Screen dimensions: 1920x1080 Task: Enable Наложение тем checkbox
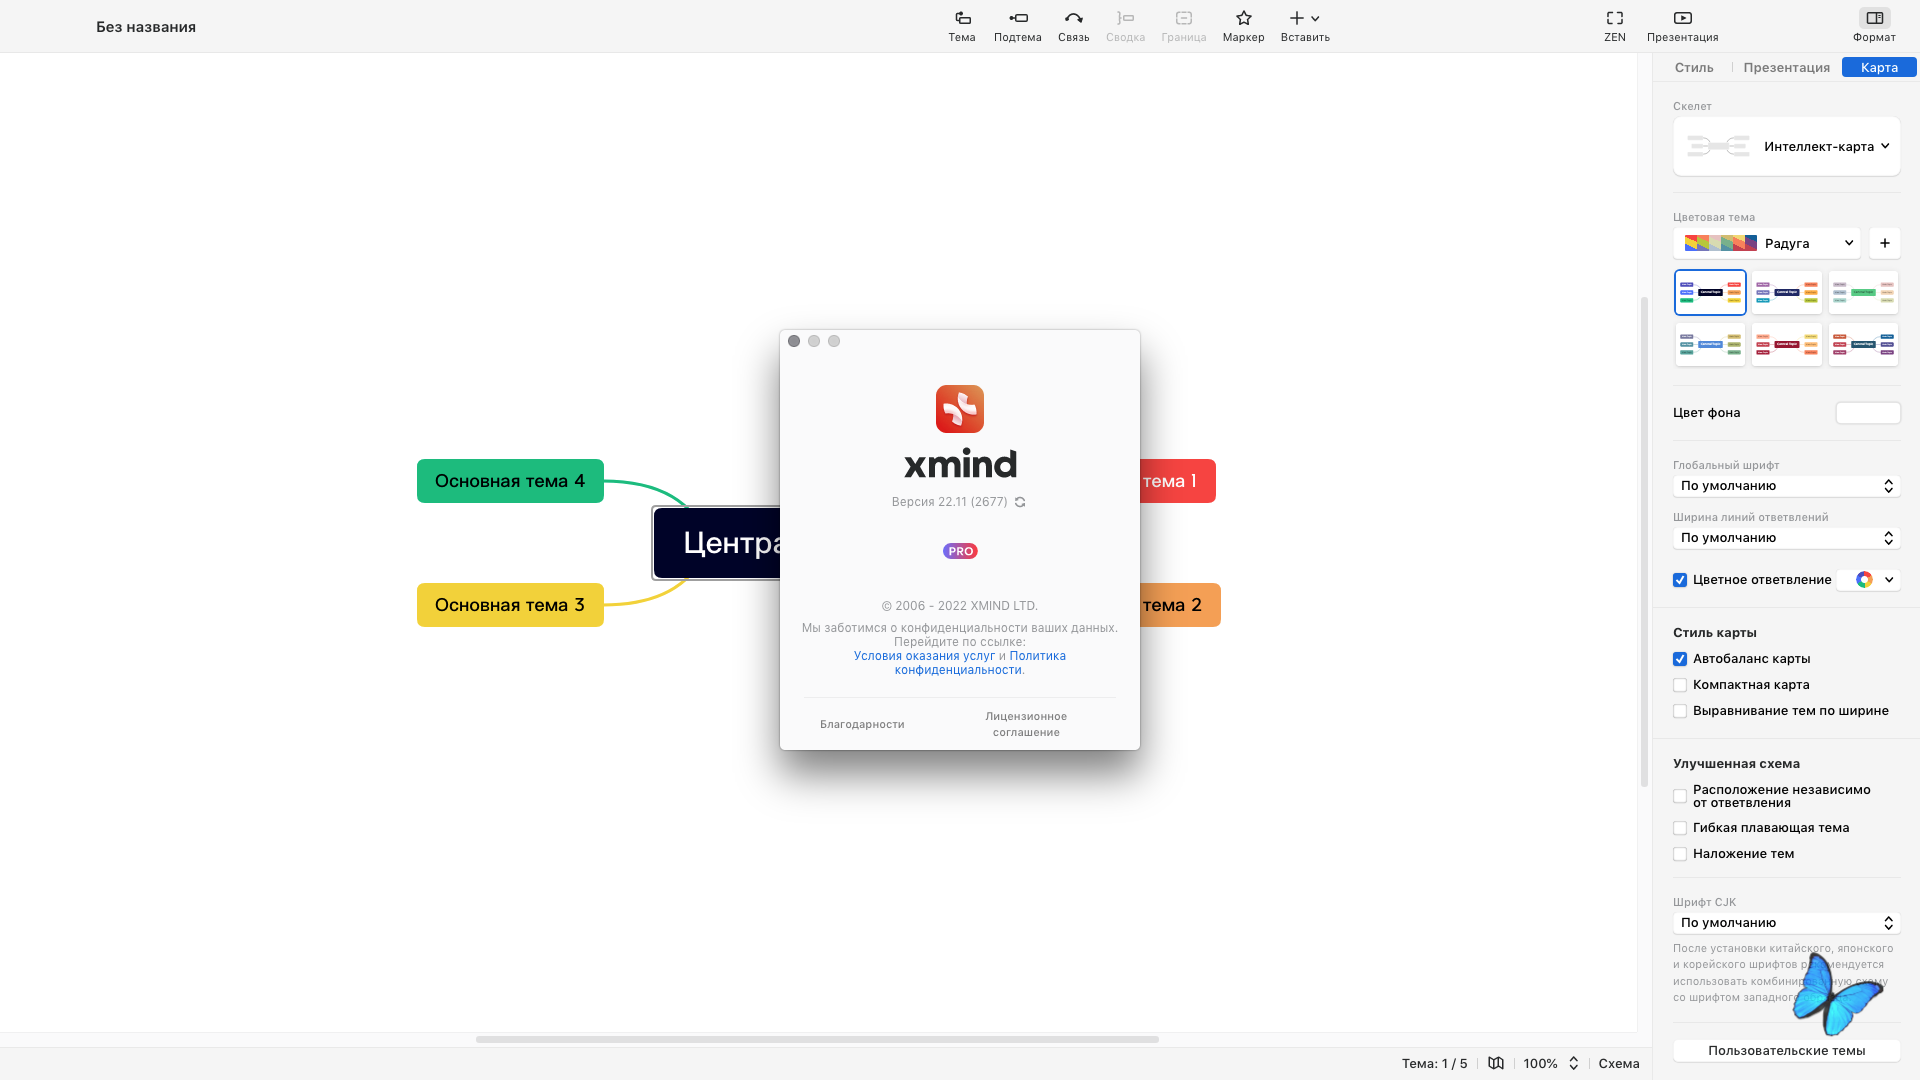pos(1680,854)
